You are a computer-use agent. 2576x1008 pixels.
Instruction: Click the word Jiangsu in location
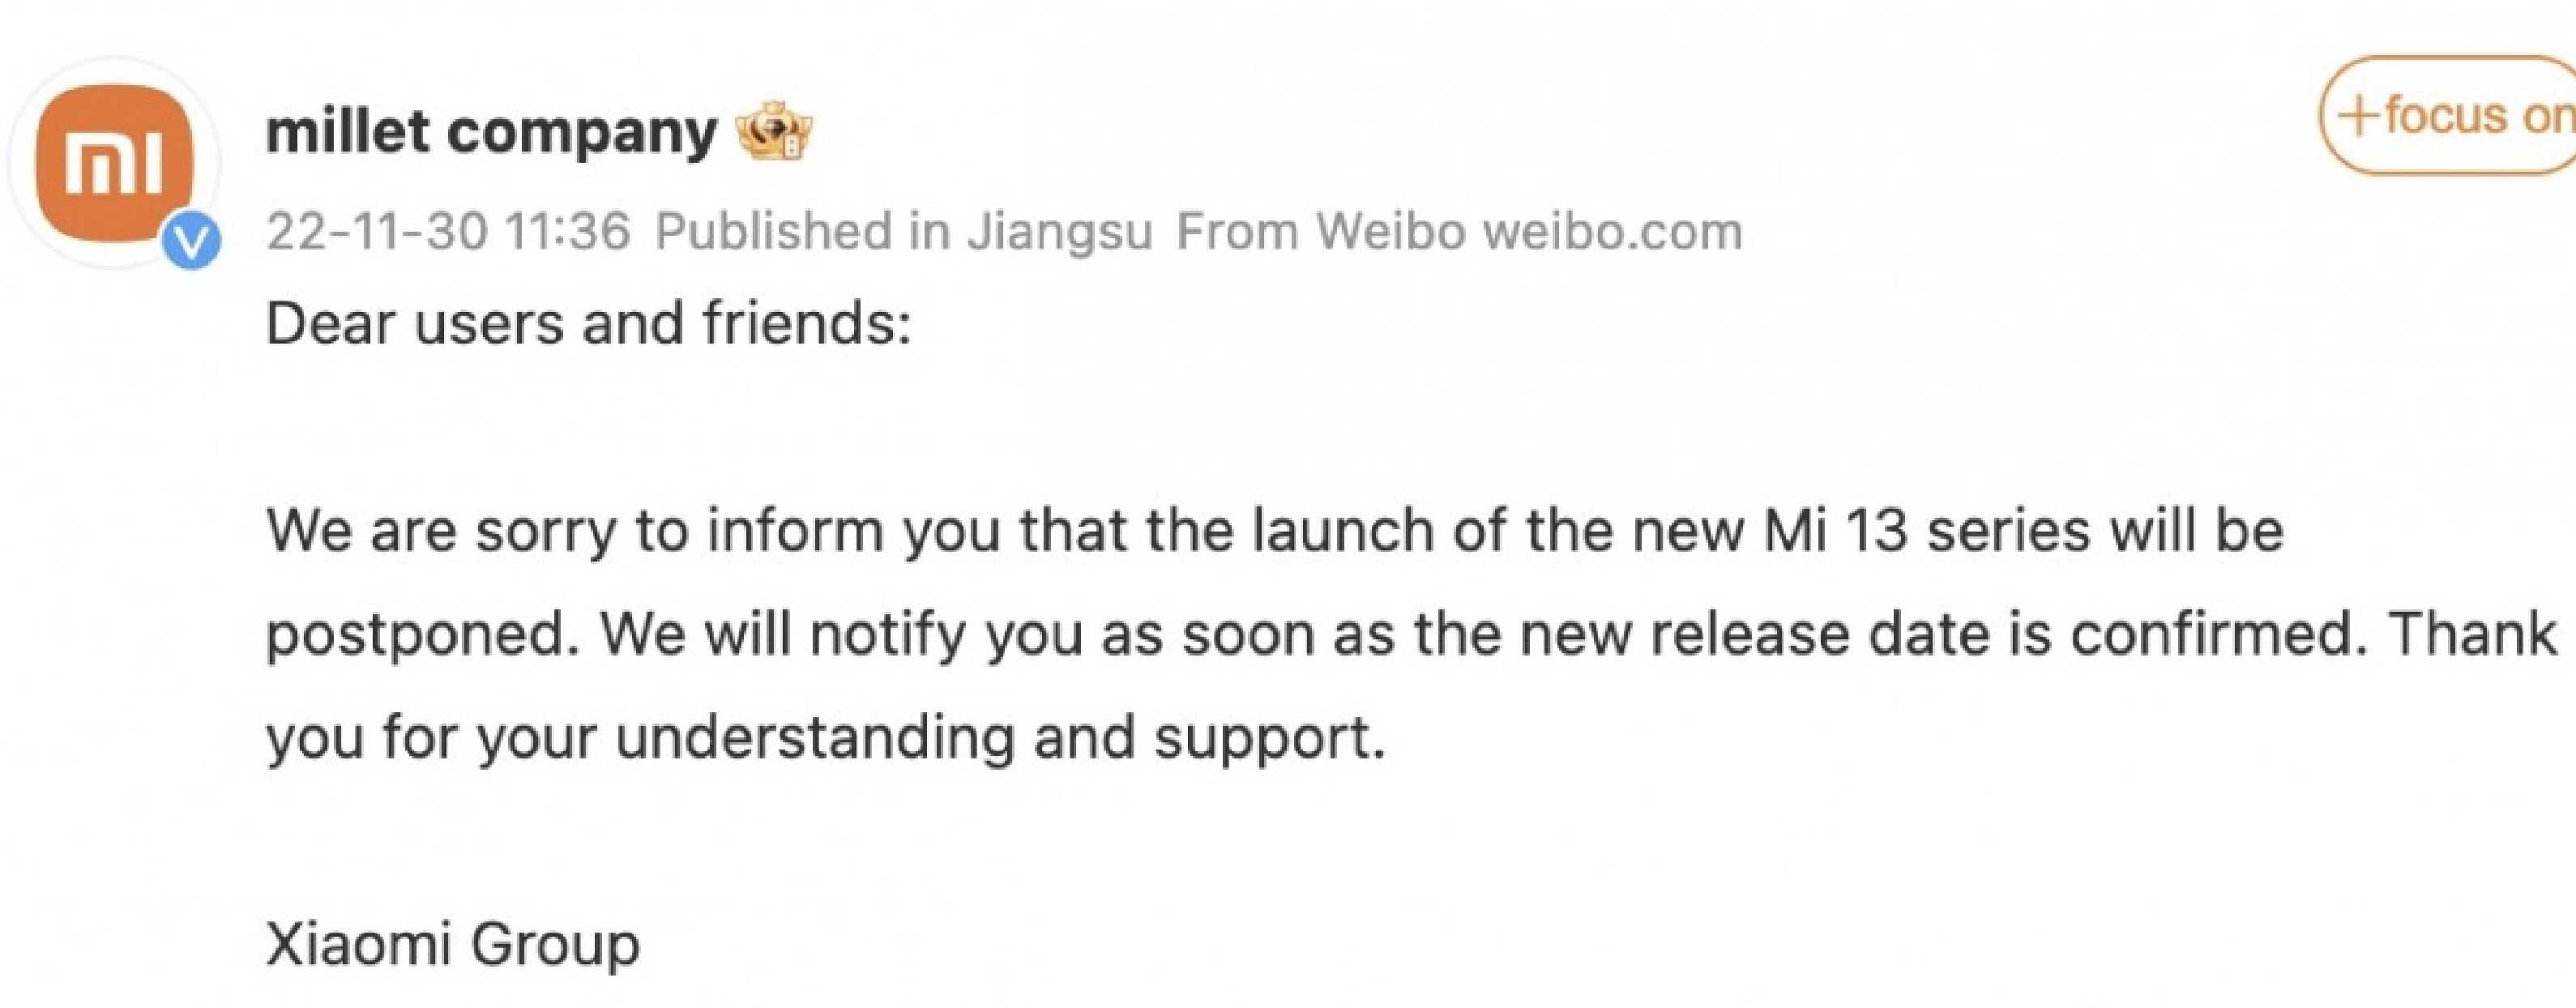point(1059,232)
